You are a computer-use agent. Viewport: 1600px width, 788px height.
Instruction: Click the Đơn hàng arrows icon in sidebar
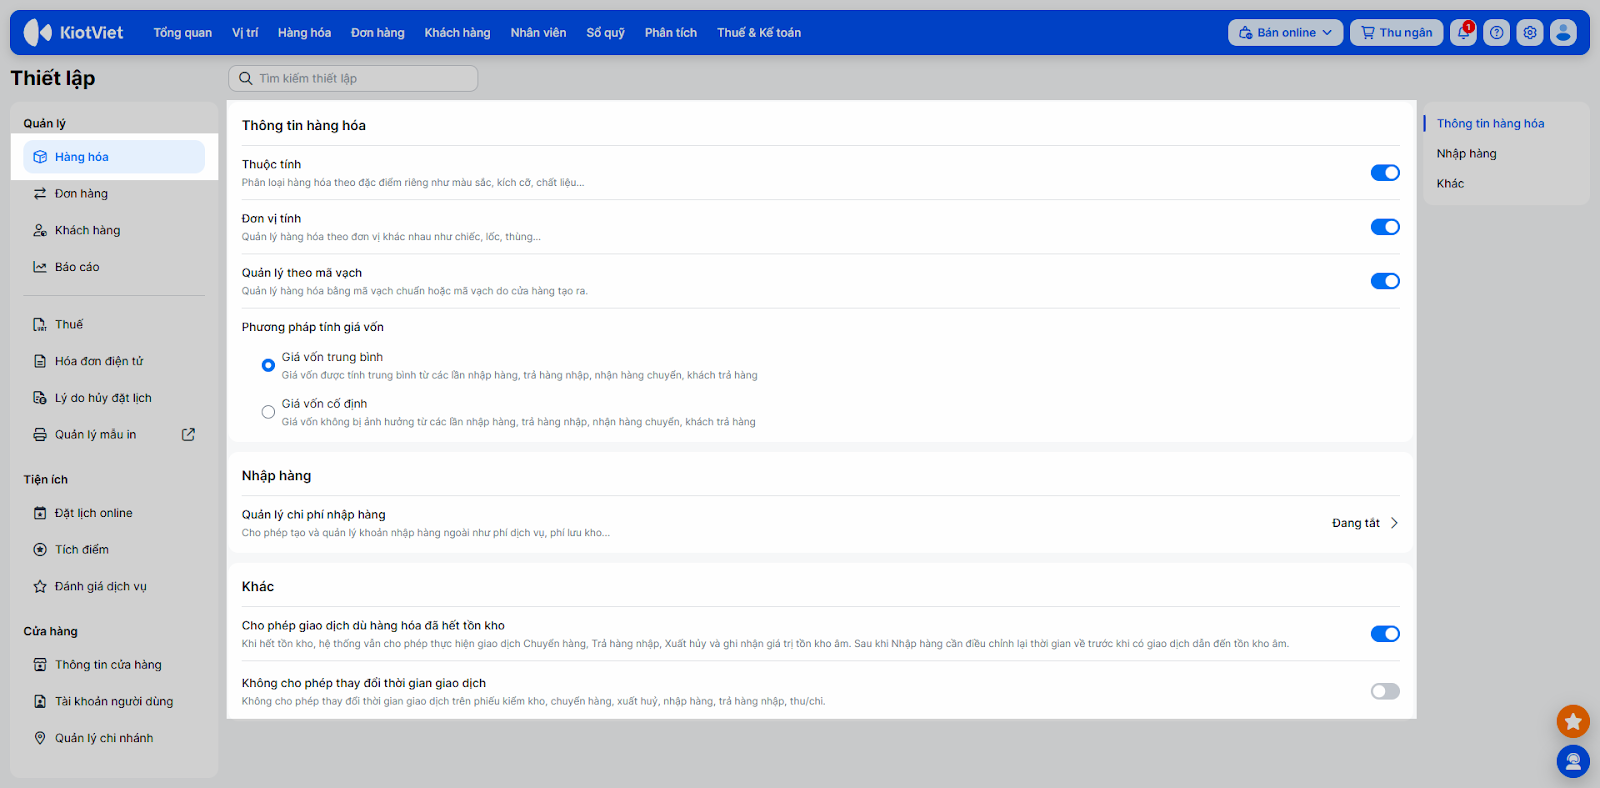coord(40,194)
